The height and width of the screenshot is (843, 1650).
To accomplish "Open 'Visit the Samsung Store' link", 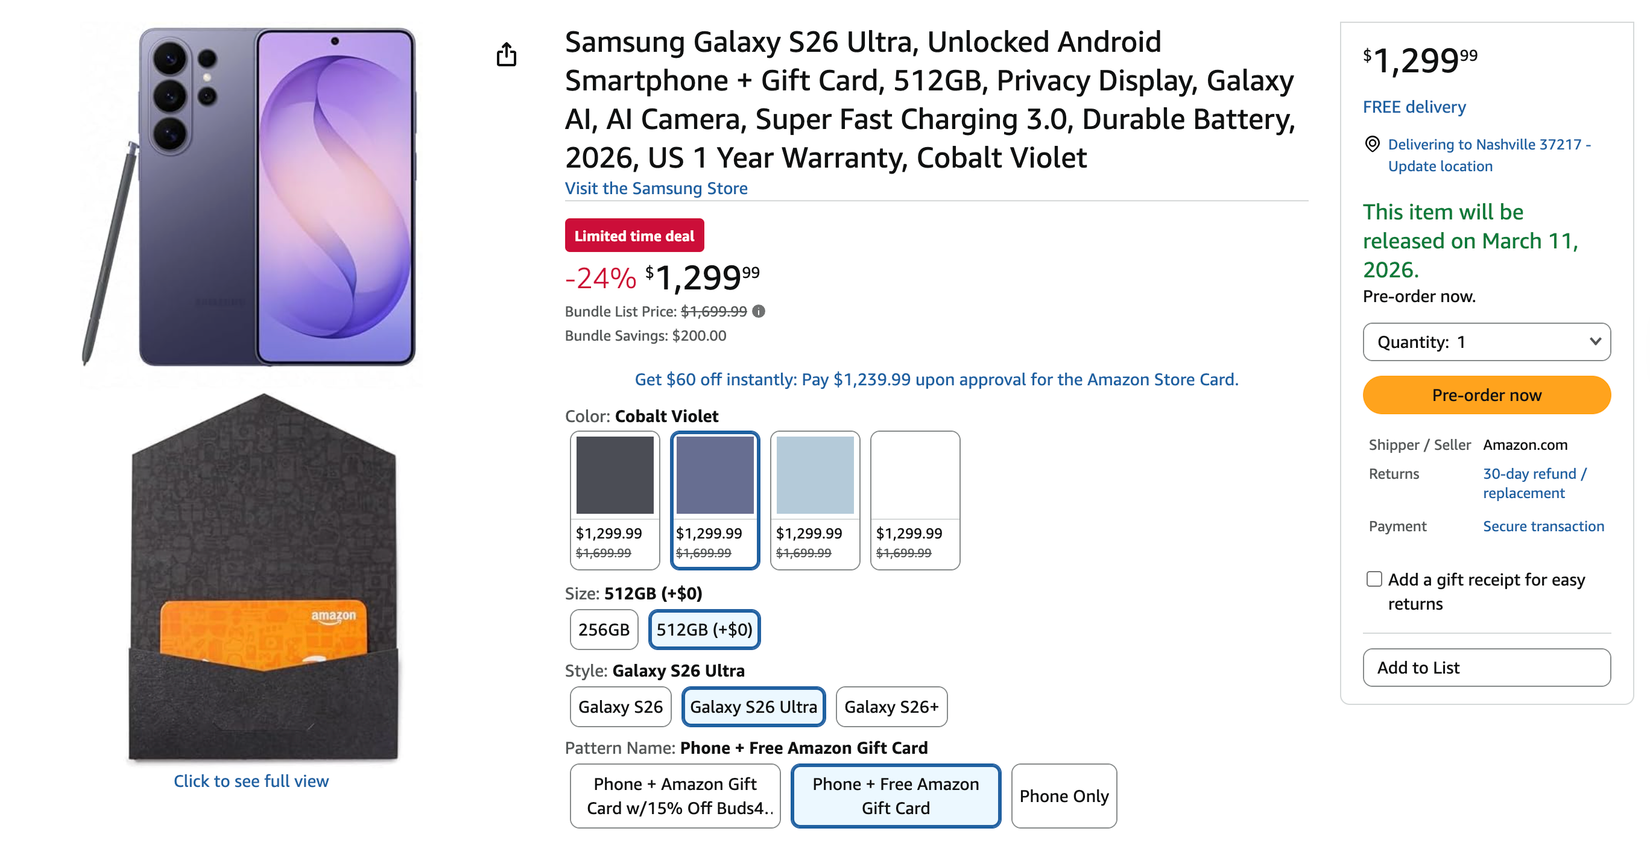I will tap(656, 188).
